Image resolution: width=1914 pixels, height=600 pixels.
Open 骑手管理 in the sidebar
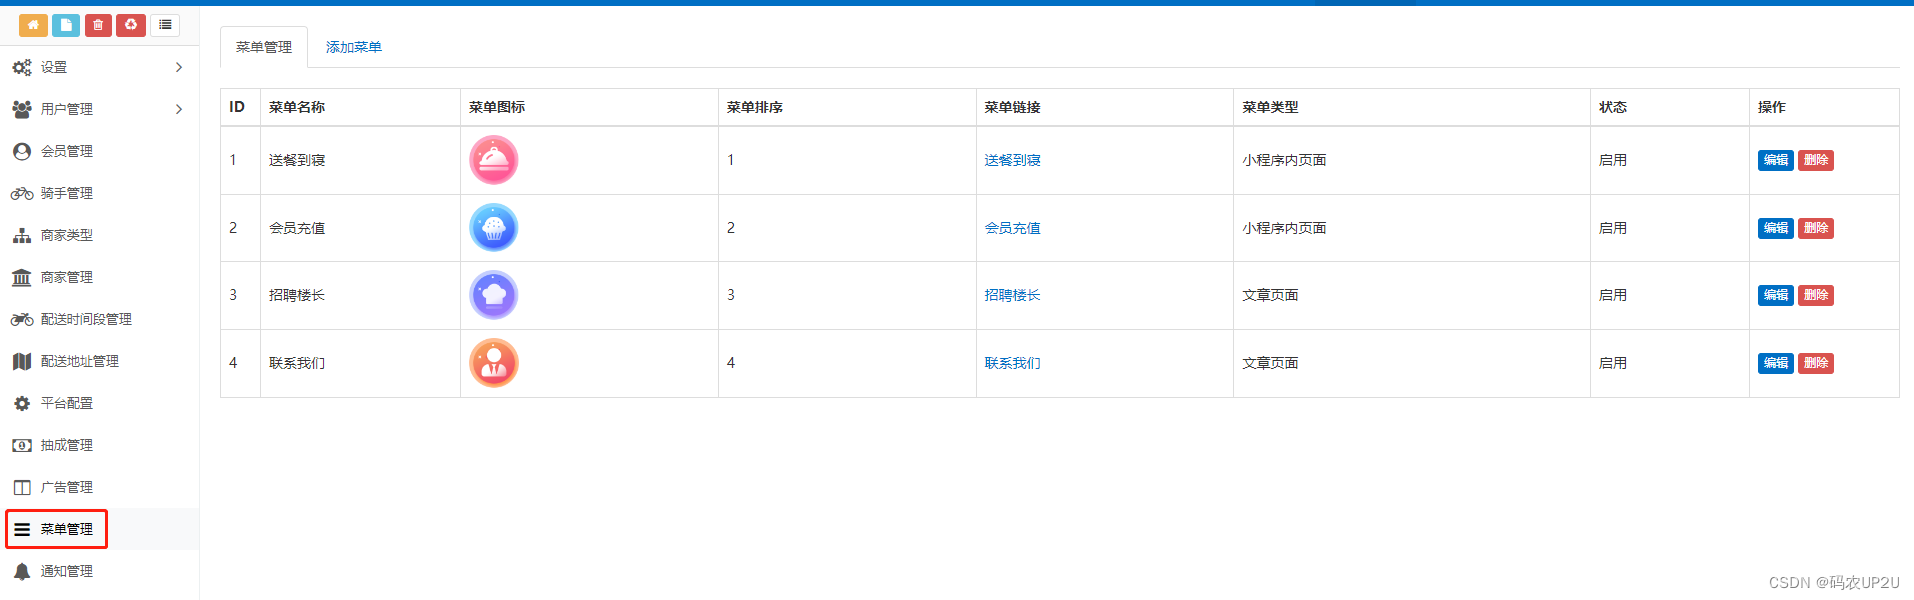[67, 194]
